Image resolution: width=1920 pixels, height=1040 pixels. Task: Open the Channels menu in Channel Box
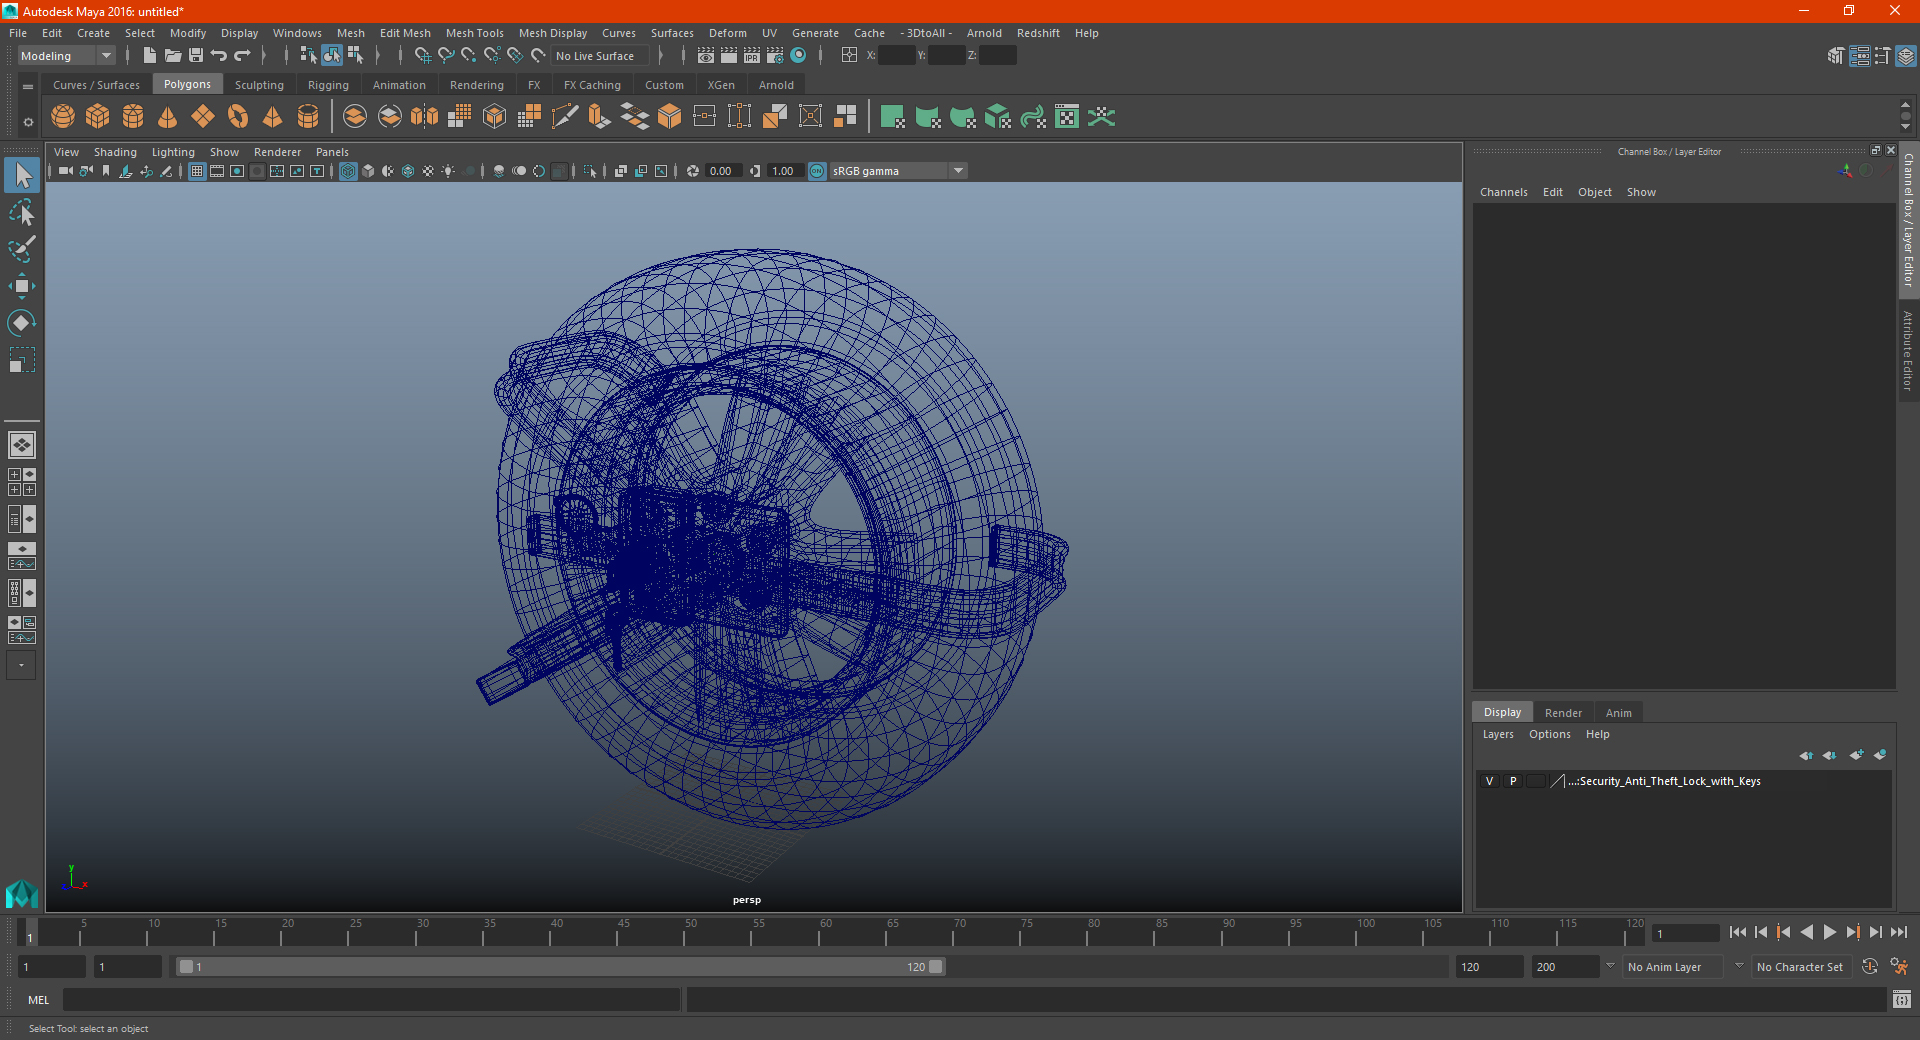[1503, 192]
